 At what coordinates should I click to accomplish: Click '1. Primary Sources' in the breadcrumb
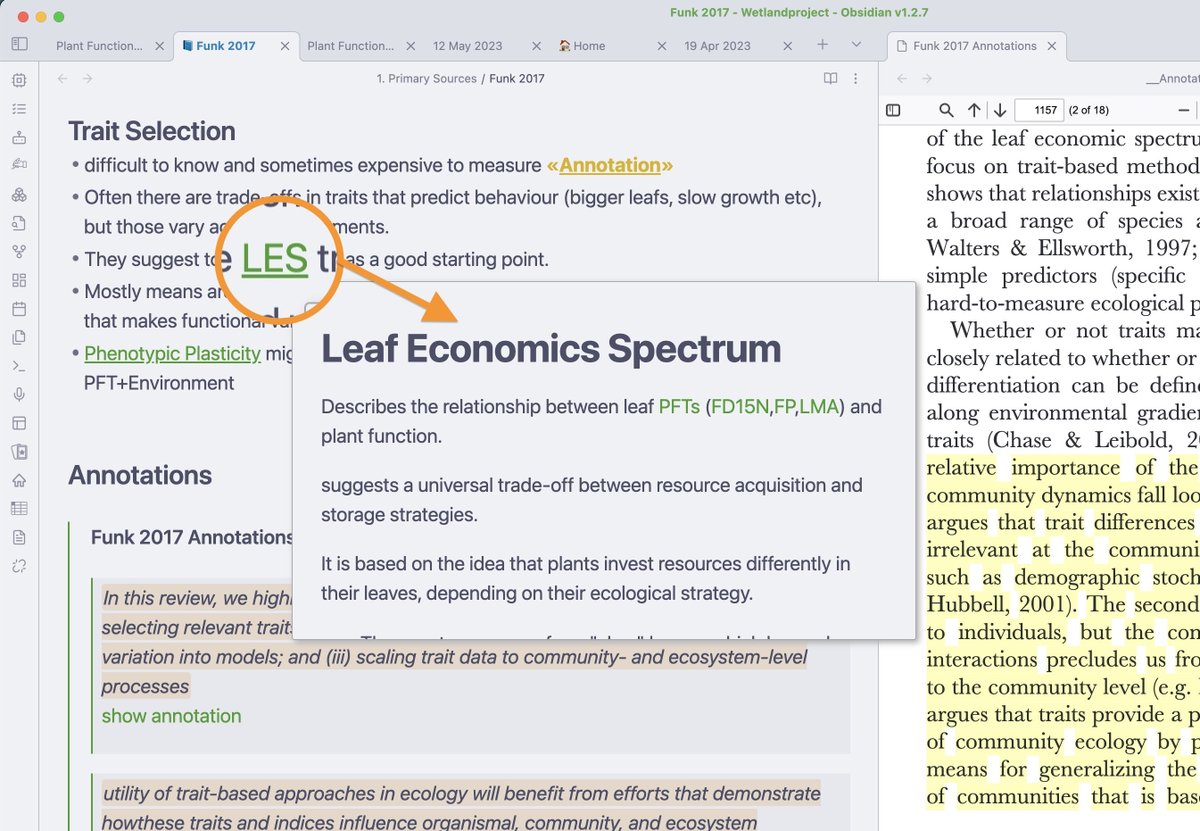[x=426, y=79]
